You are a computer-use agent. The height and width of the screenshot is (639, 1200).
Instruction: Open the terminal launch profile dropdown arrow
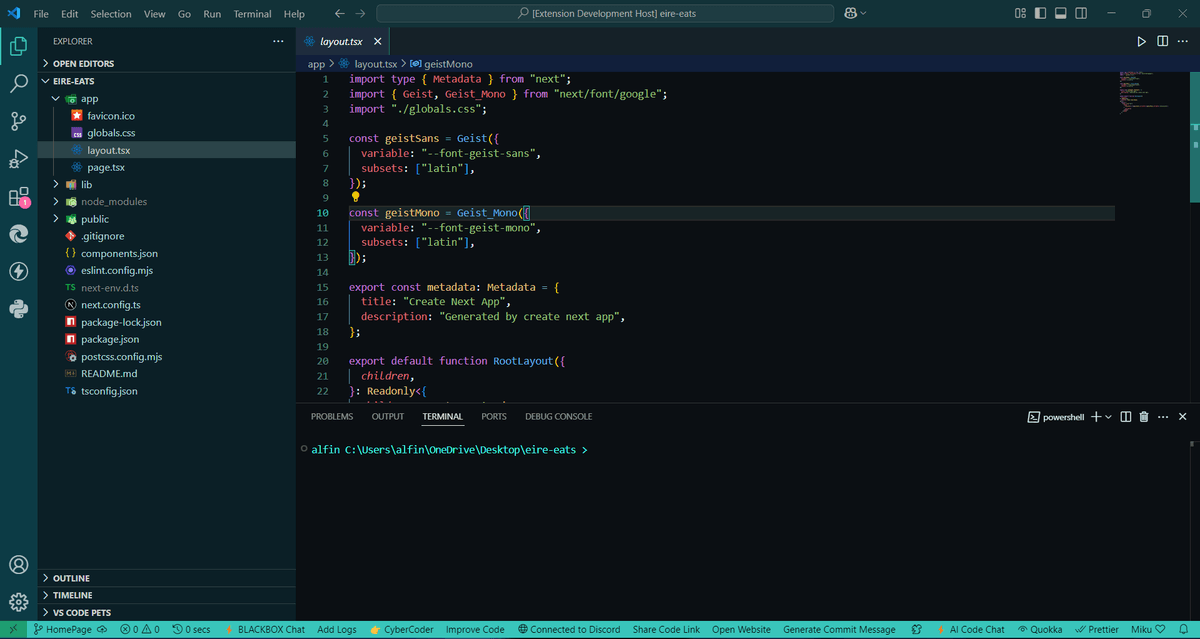click(1108, 417)
